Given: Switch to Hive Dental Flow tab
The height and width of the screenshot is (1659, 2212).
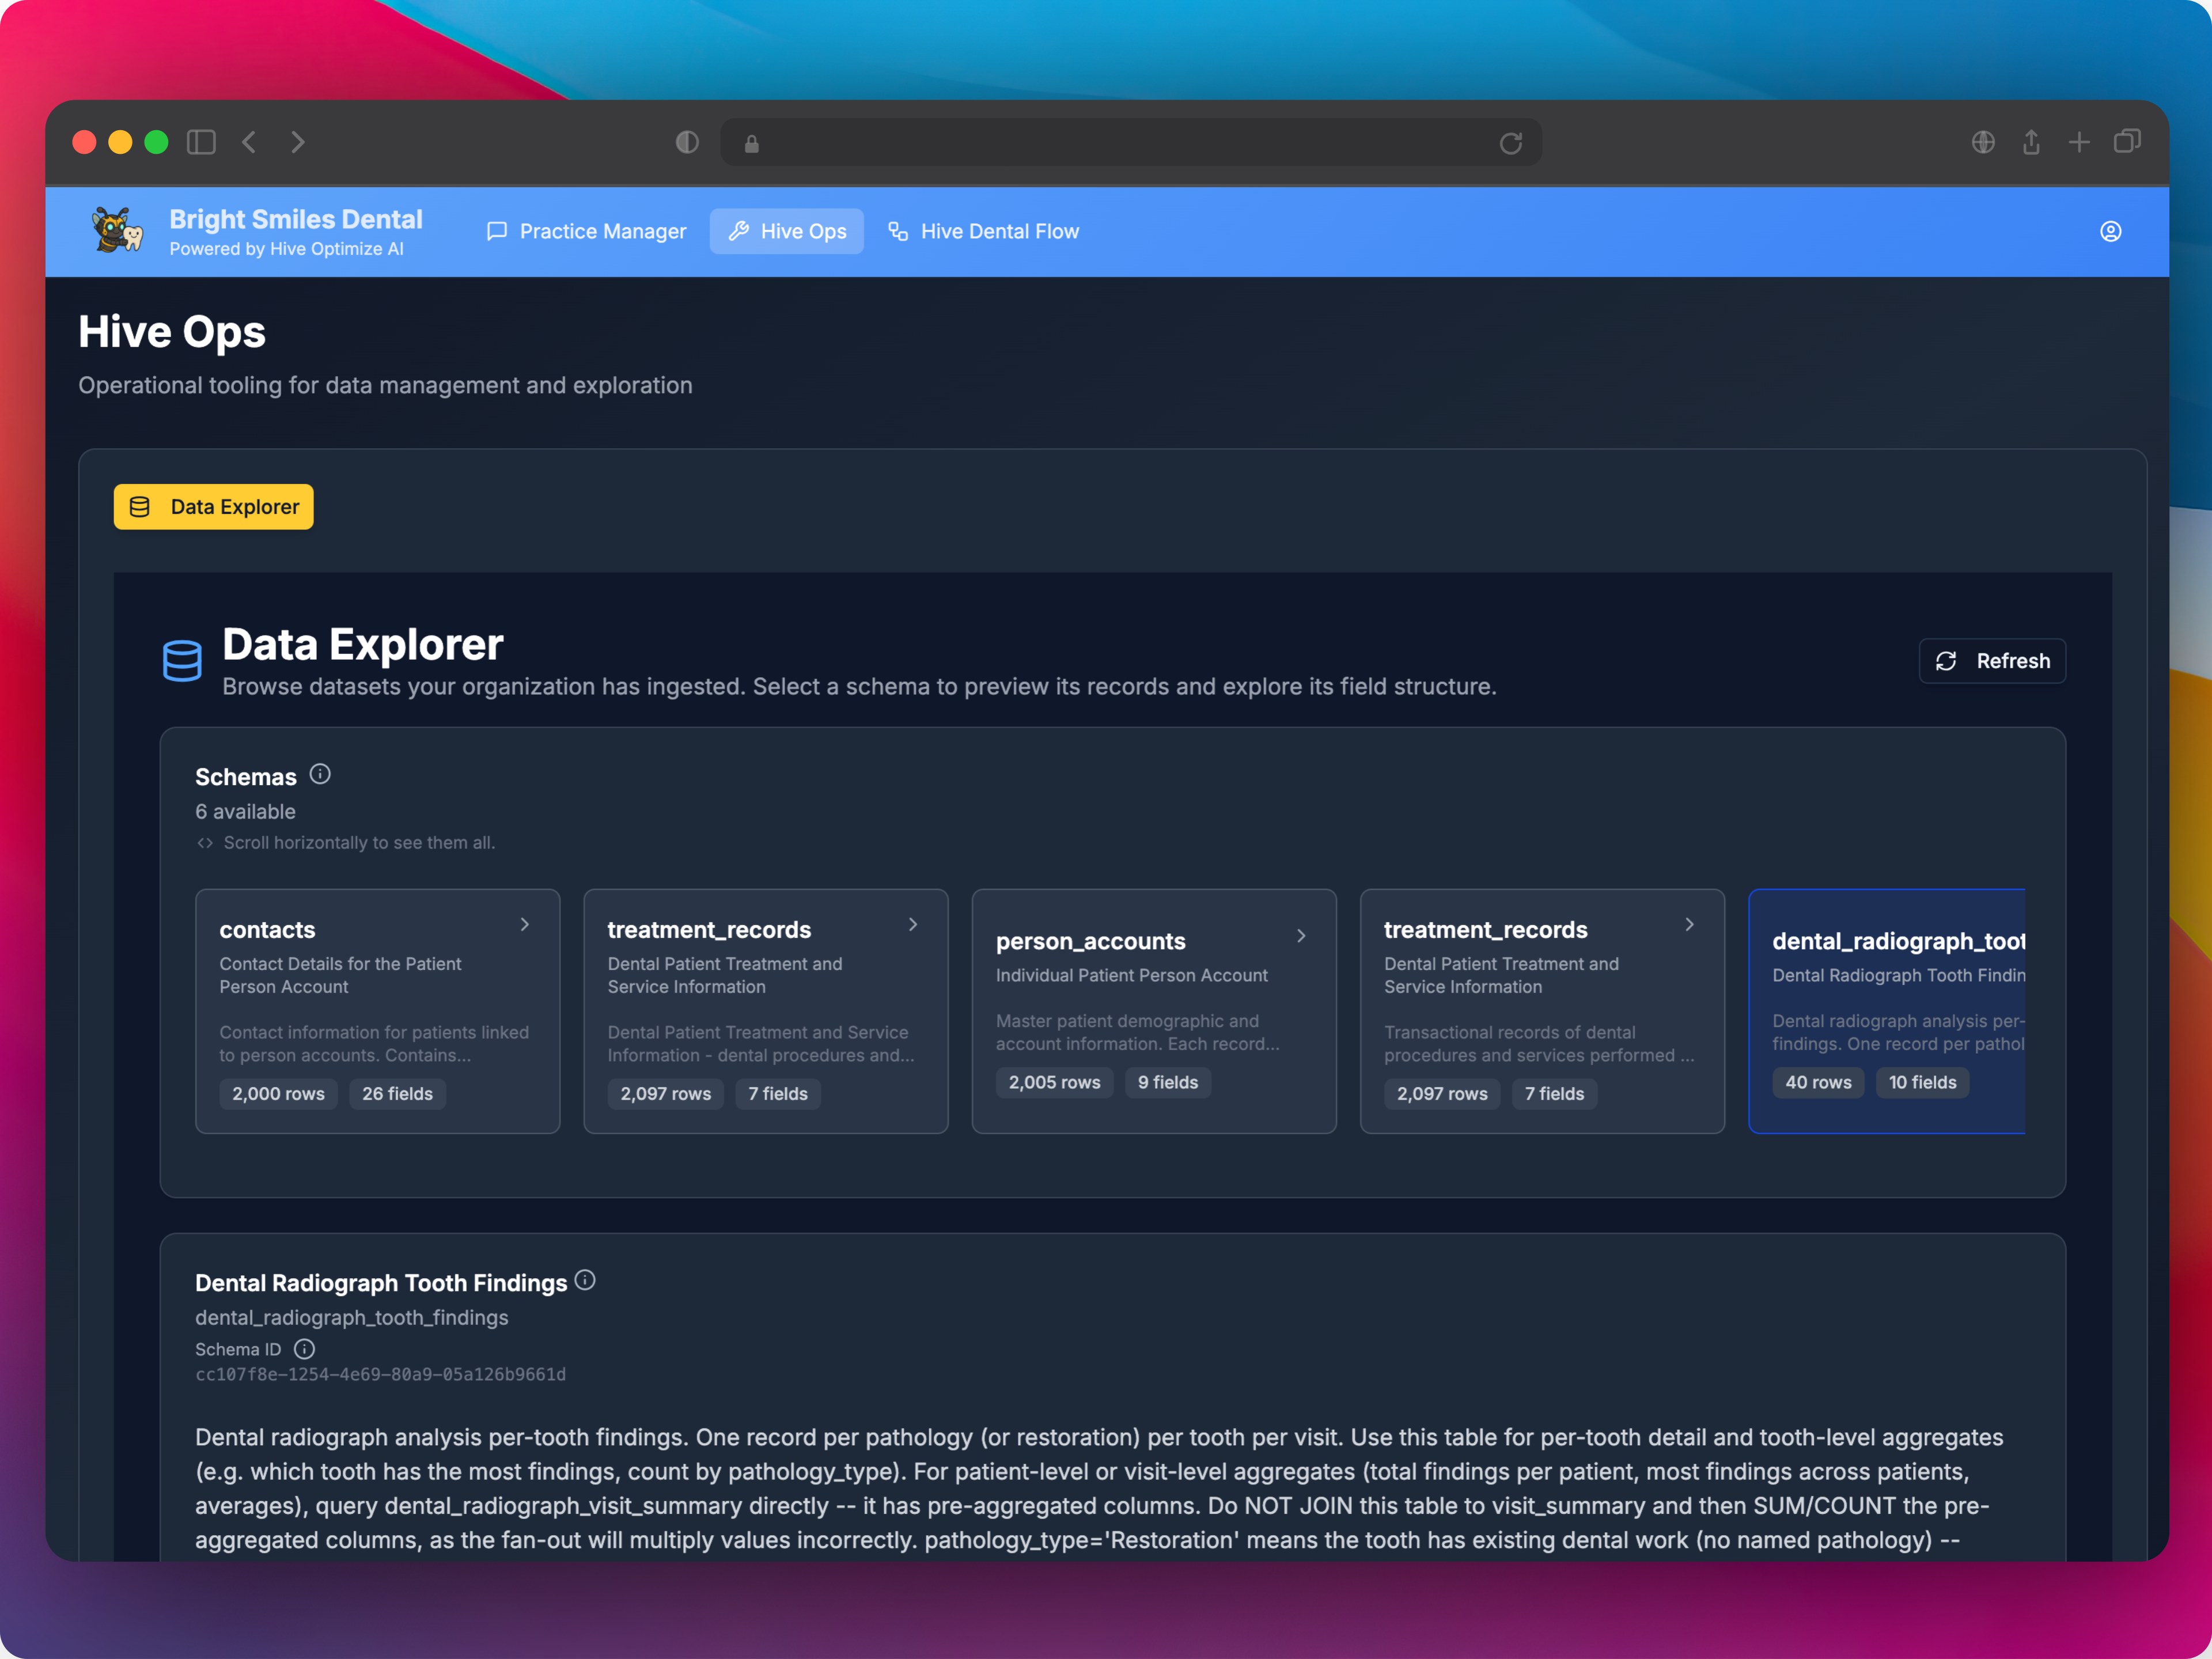Looking at the screenshot, I should tap(984, 231).
